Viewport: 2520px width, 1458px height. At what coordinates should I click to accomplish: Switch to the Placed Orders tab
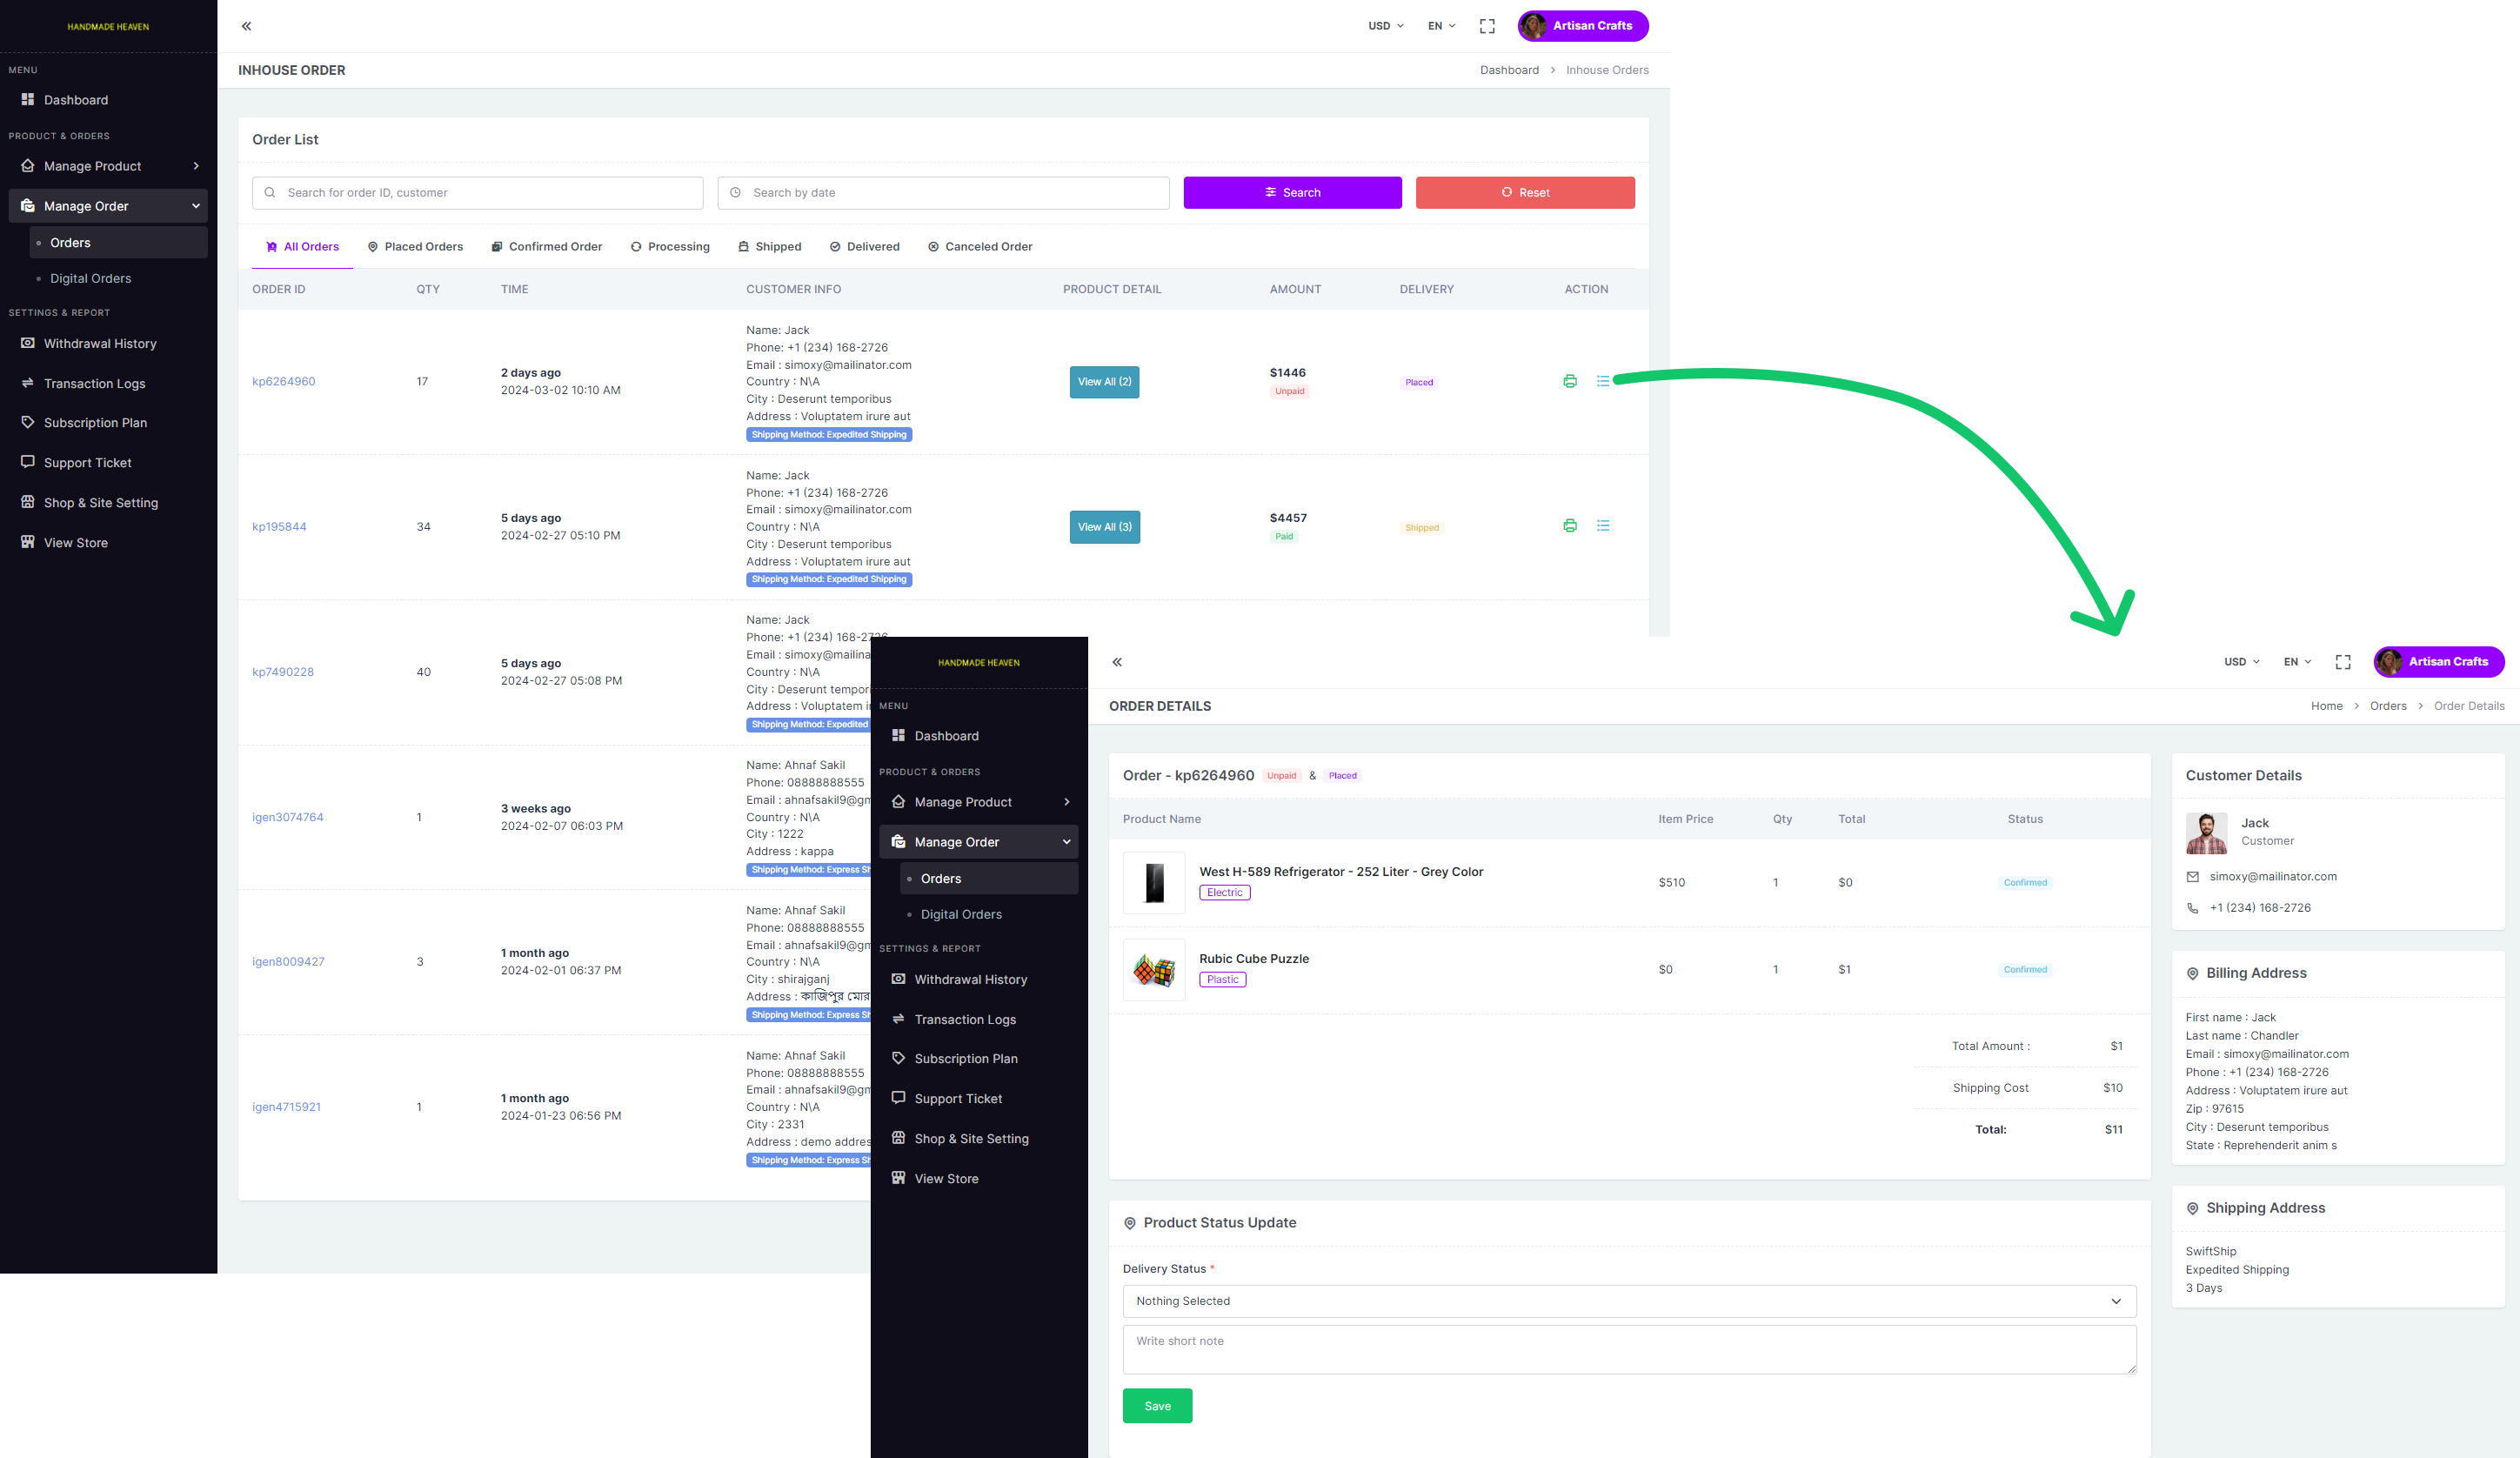[415, 247]
